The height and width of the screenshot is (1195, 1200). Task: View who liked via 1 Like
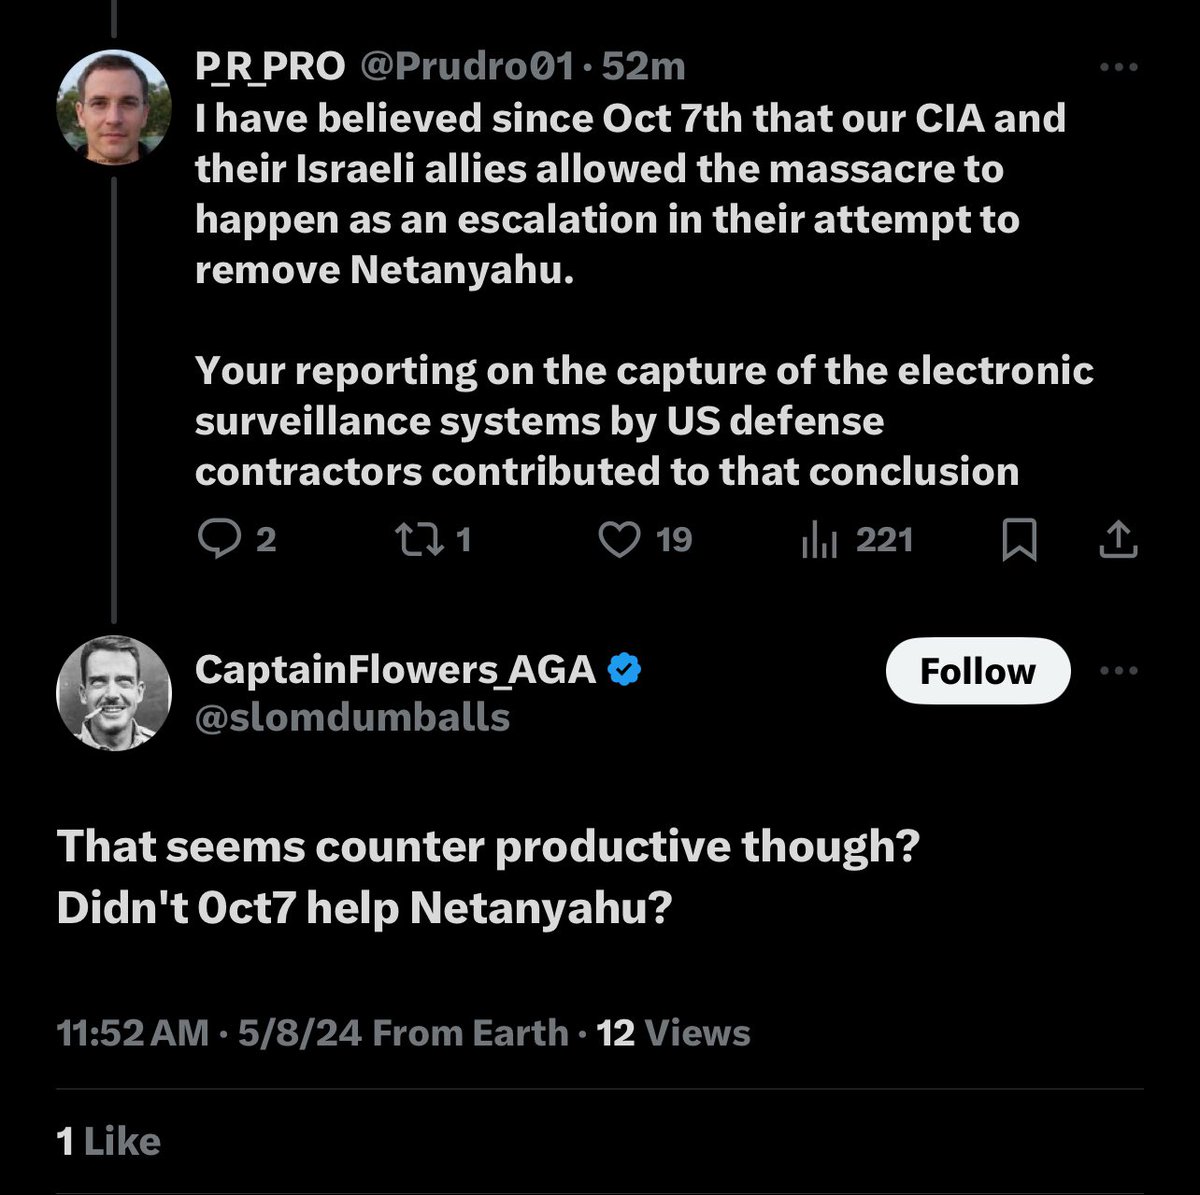pyautogui.click(x=109, y=1142)
